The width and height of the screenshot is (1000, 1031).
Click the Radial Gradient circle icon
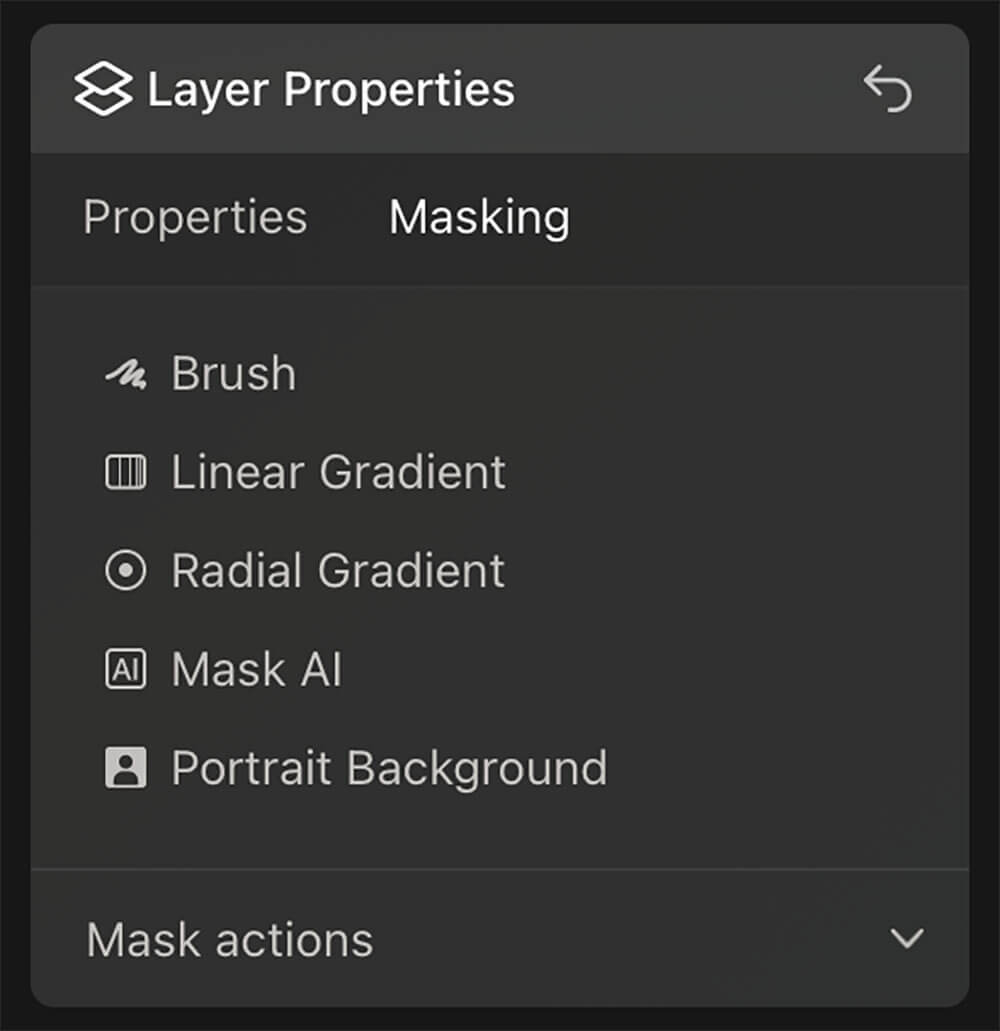(126, 571)
